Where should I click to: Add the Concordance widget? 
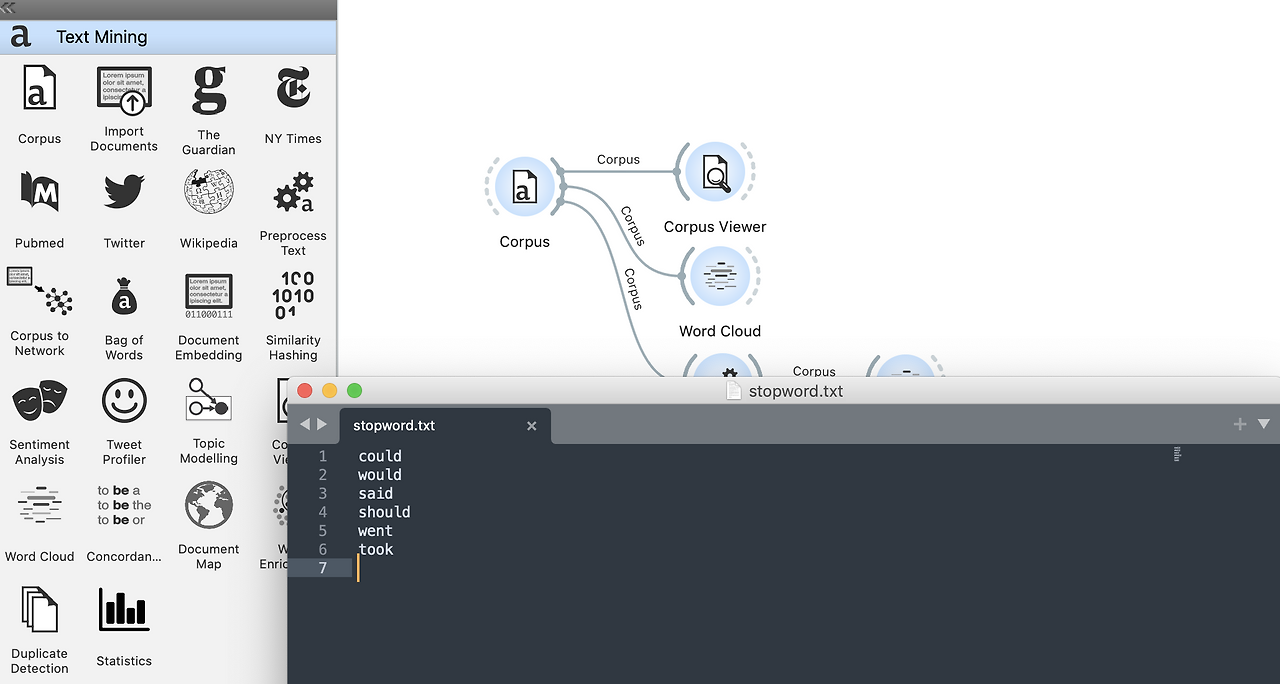124,524
